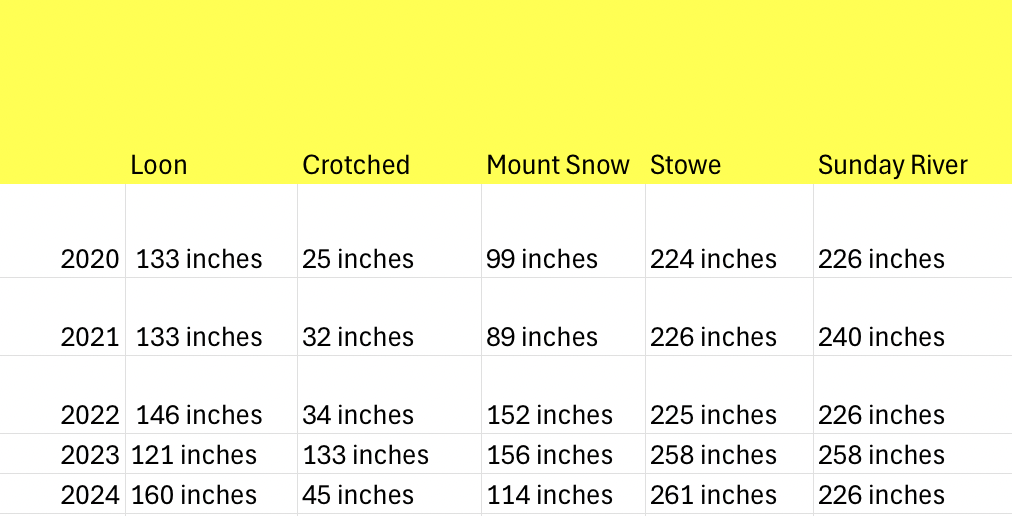Click the 2024 year cell
Viewport: 1012px width, 516px height.
coord(90,495)
